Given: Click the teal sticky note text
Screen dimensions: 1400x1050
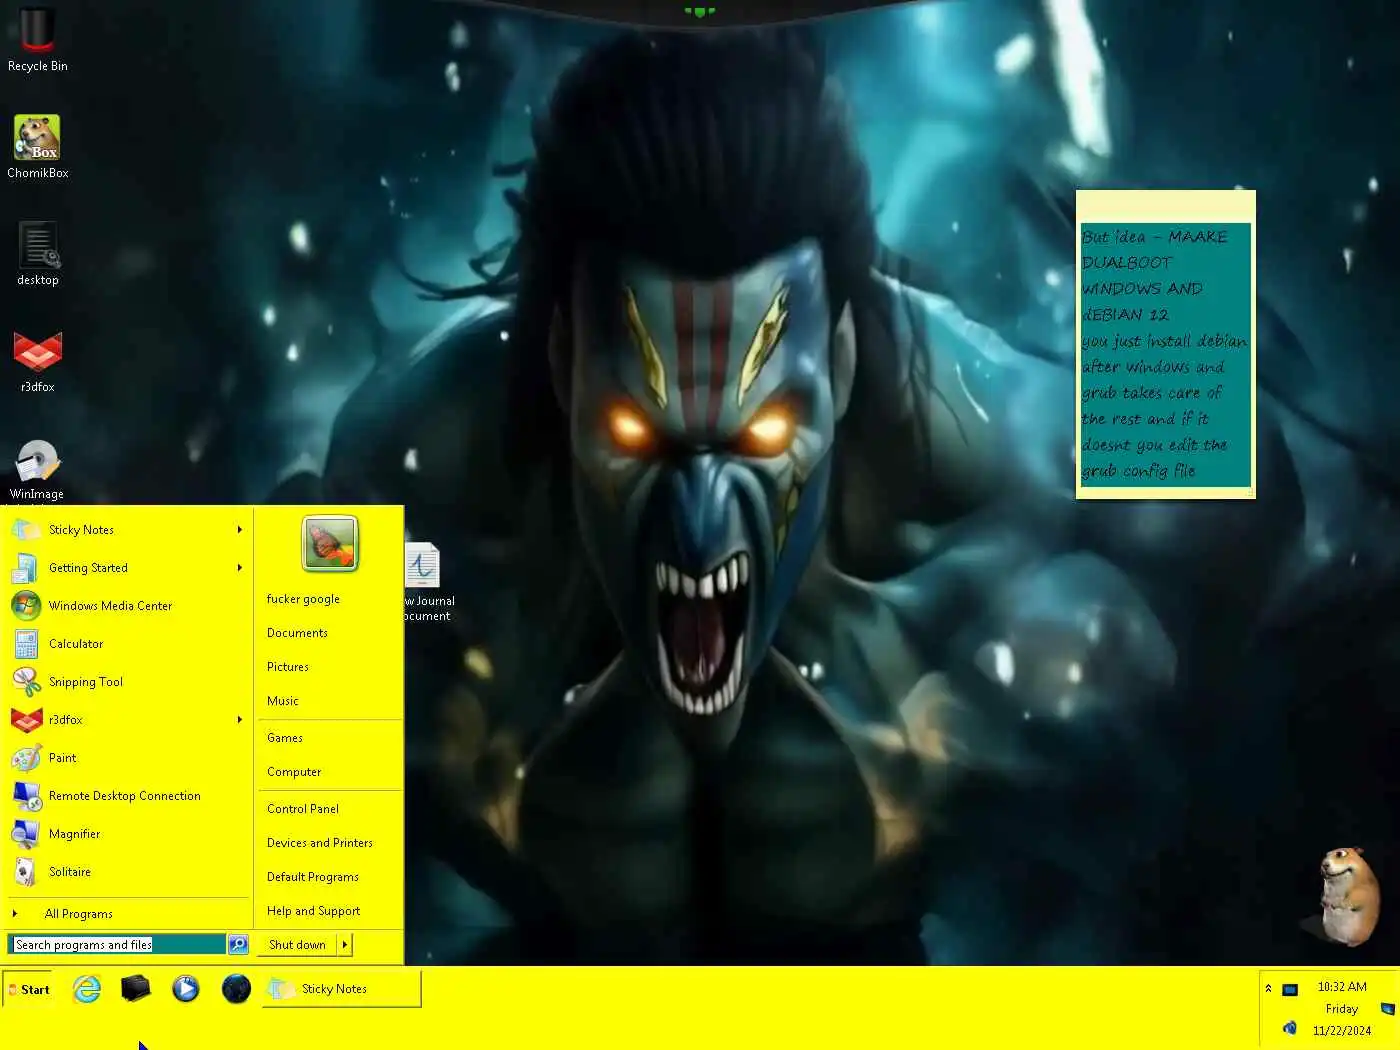Looking at the screenshot, I should click(1165, 354).
